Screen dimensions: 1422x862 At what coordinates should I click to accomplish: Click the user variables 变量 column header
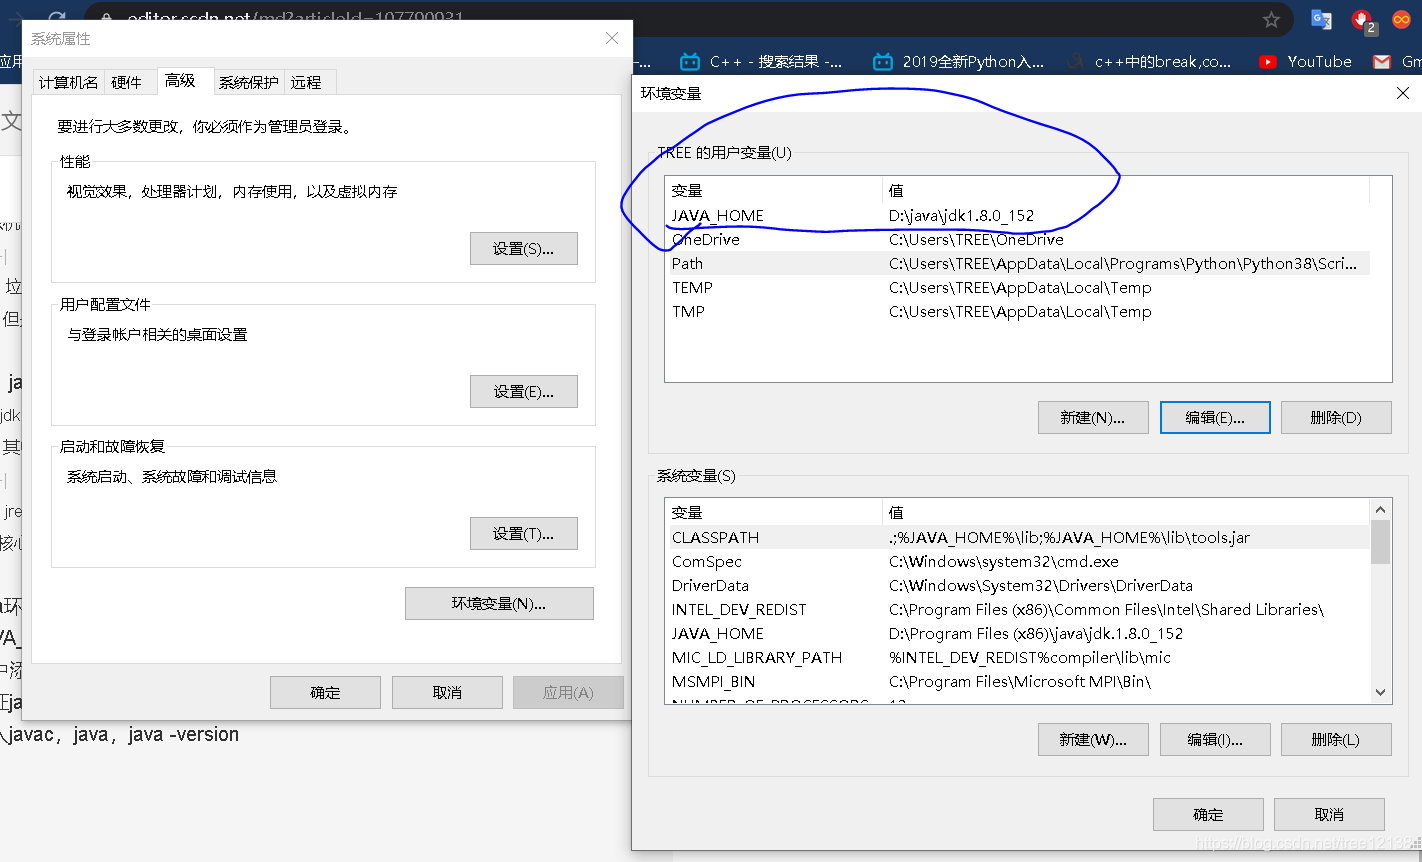(x=774, y=191)
